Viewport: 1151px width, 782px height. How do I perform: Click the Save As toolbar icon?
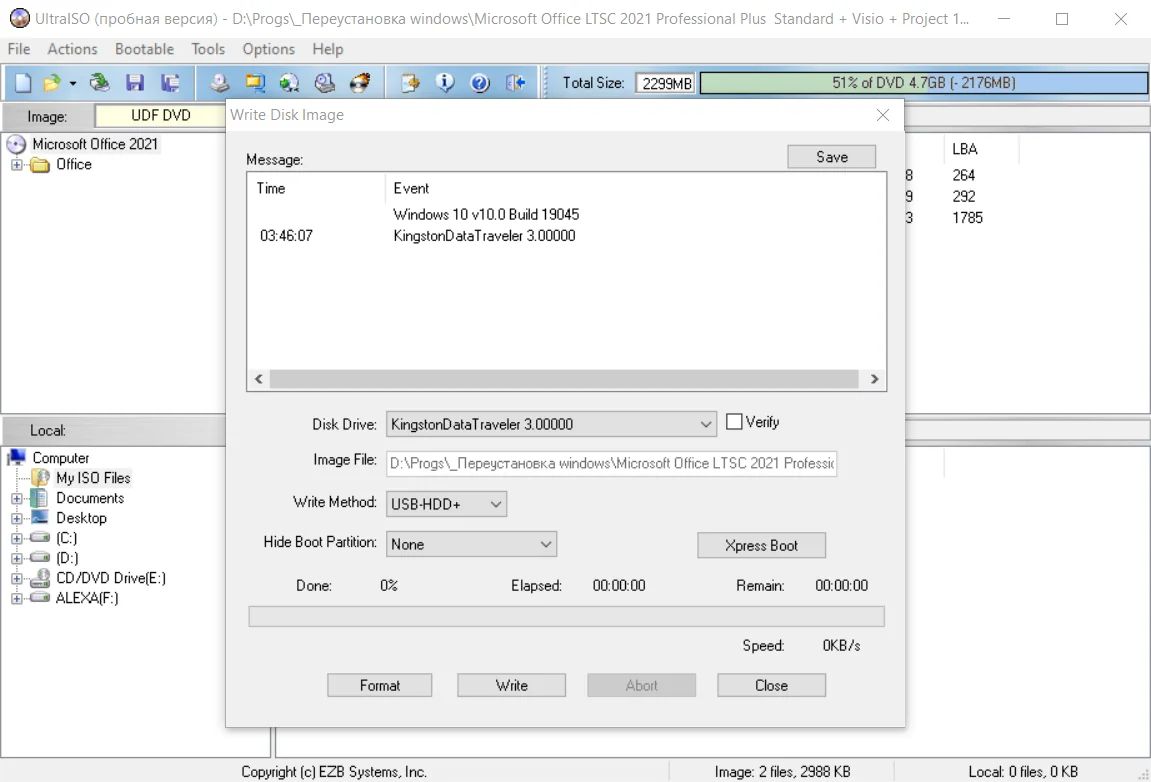click(x=170, y=82)
